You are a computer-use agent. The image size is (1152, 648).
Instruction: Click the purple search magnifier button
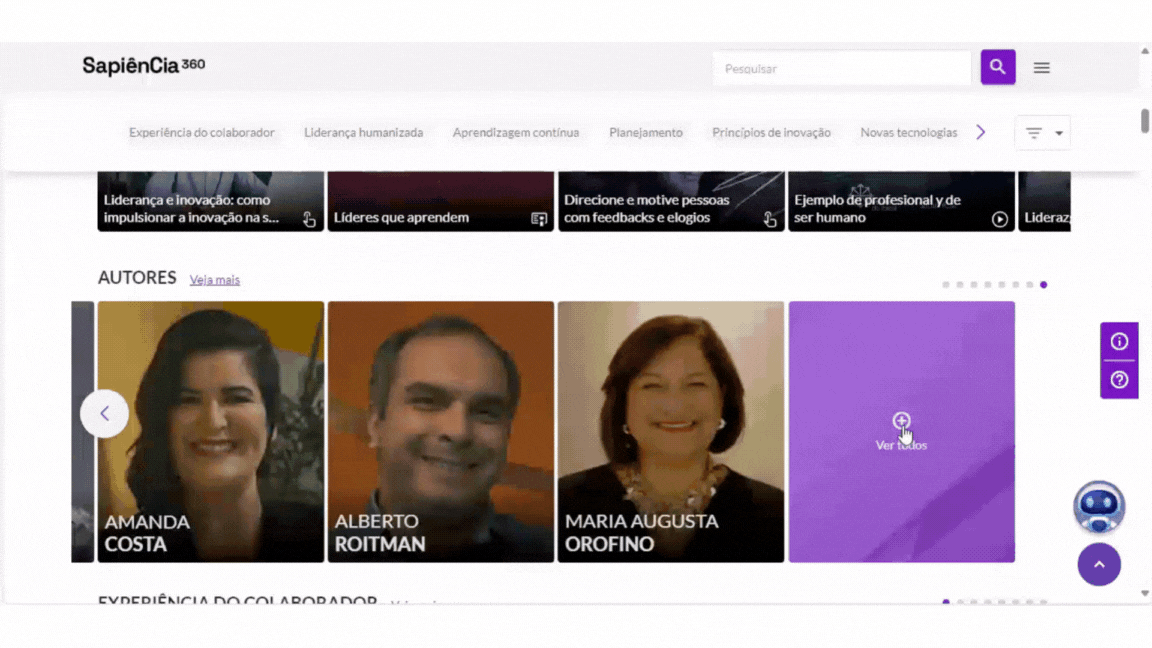coord(998,67)
